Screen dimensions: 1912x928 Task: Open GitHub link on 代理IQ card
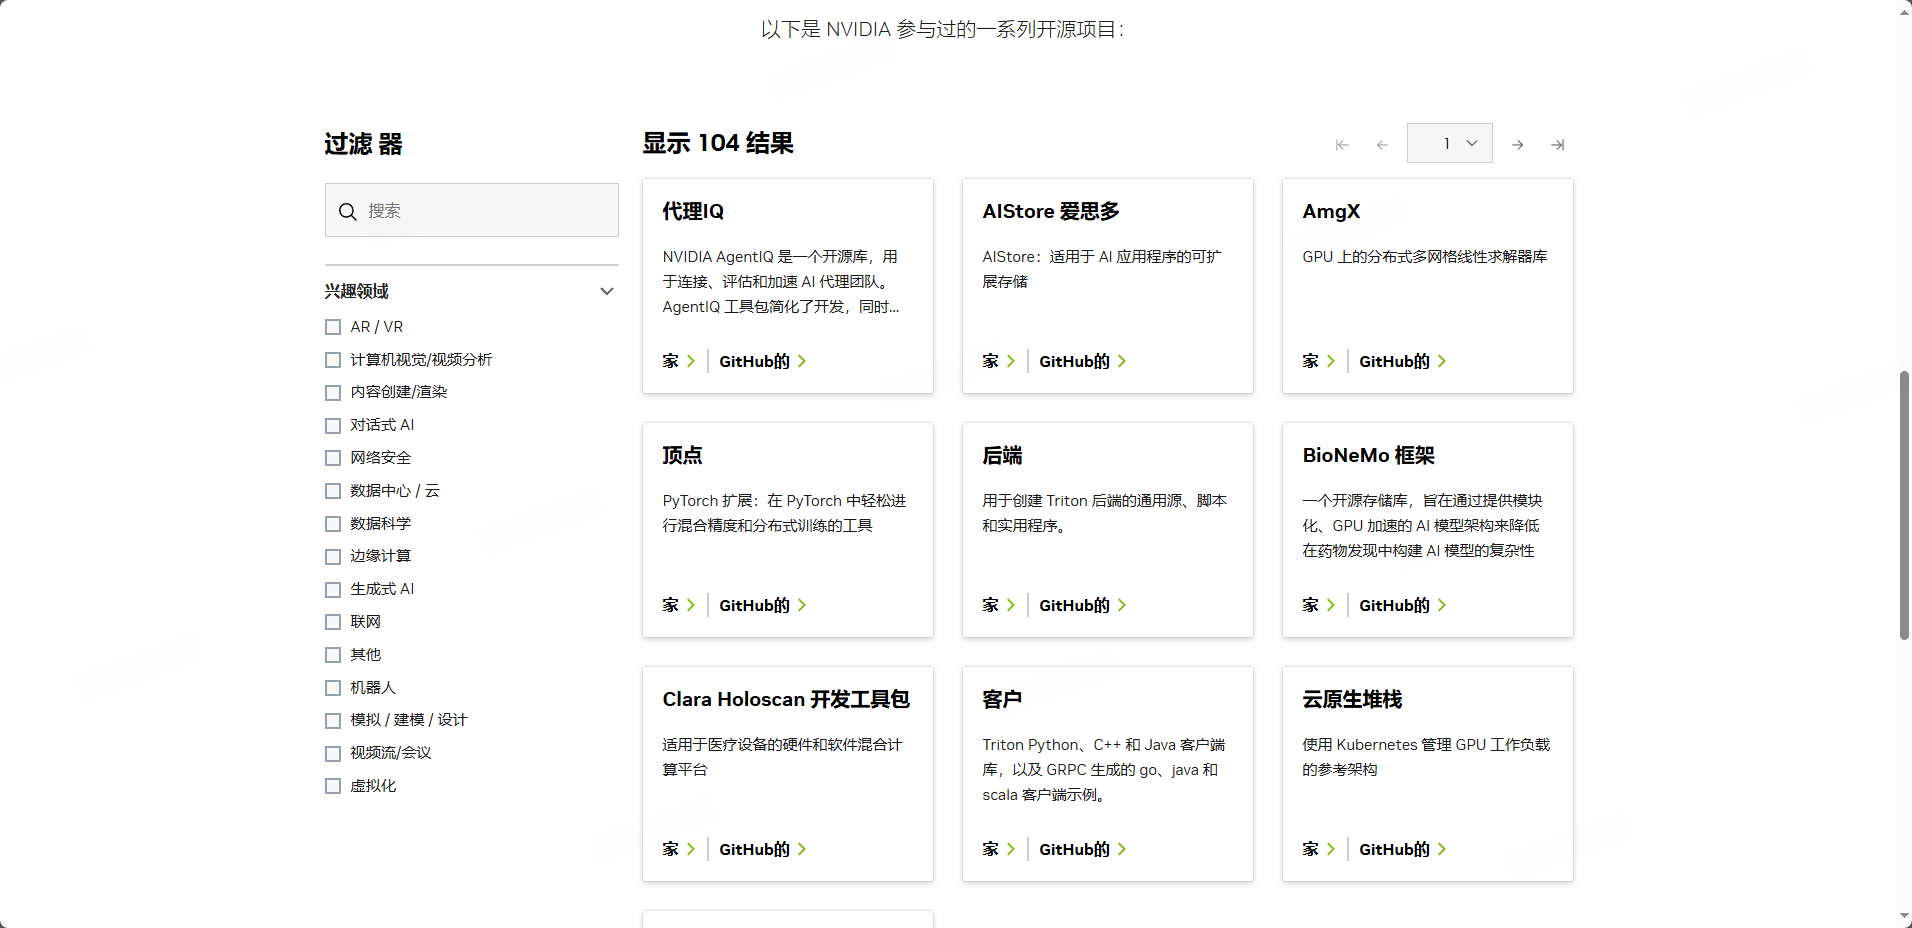pyautogui.click(x=763, y=361)
